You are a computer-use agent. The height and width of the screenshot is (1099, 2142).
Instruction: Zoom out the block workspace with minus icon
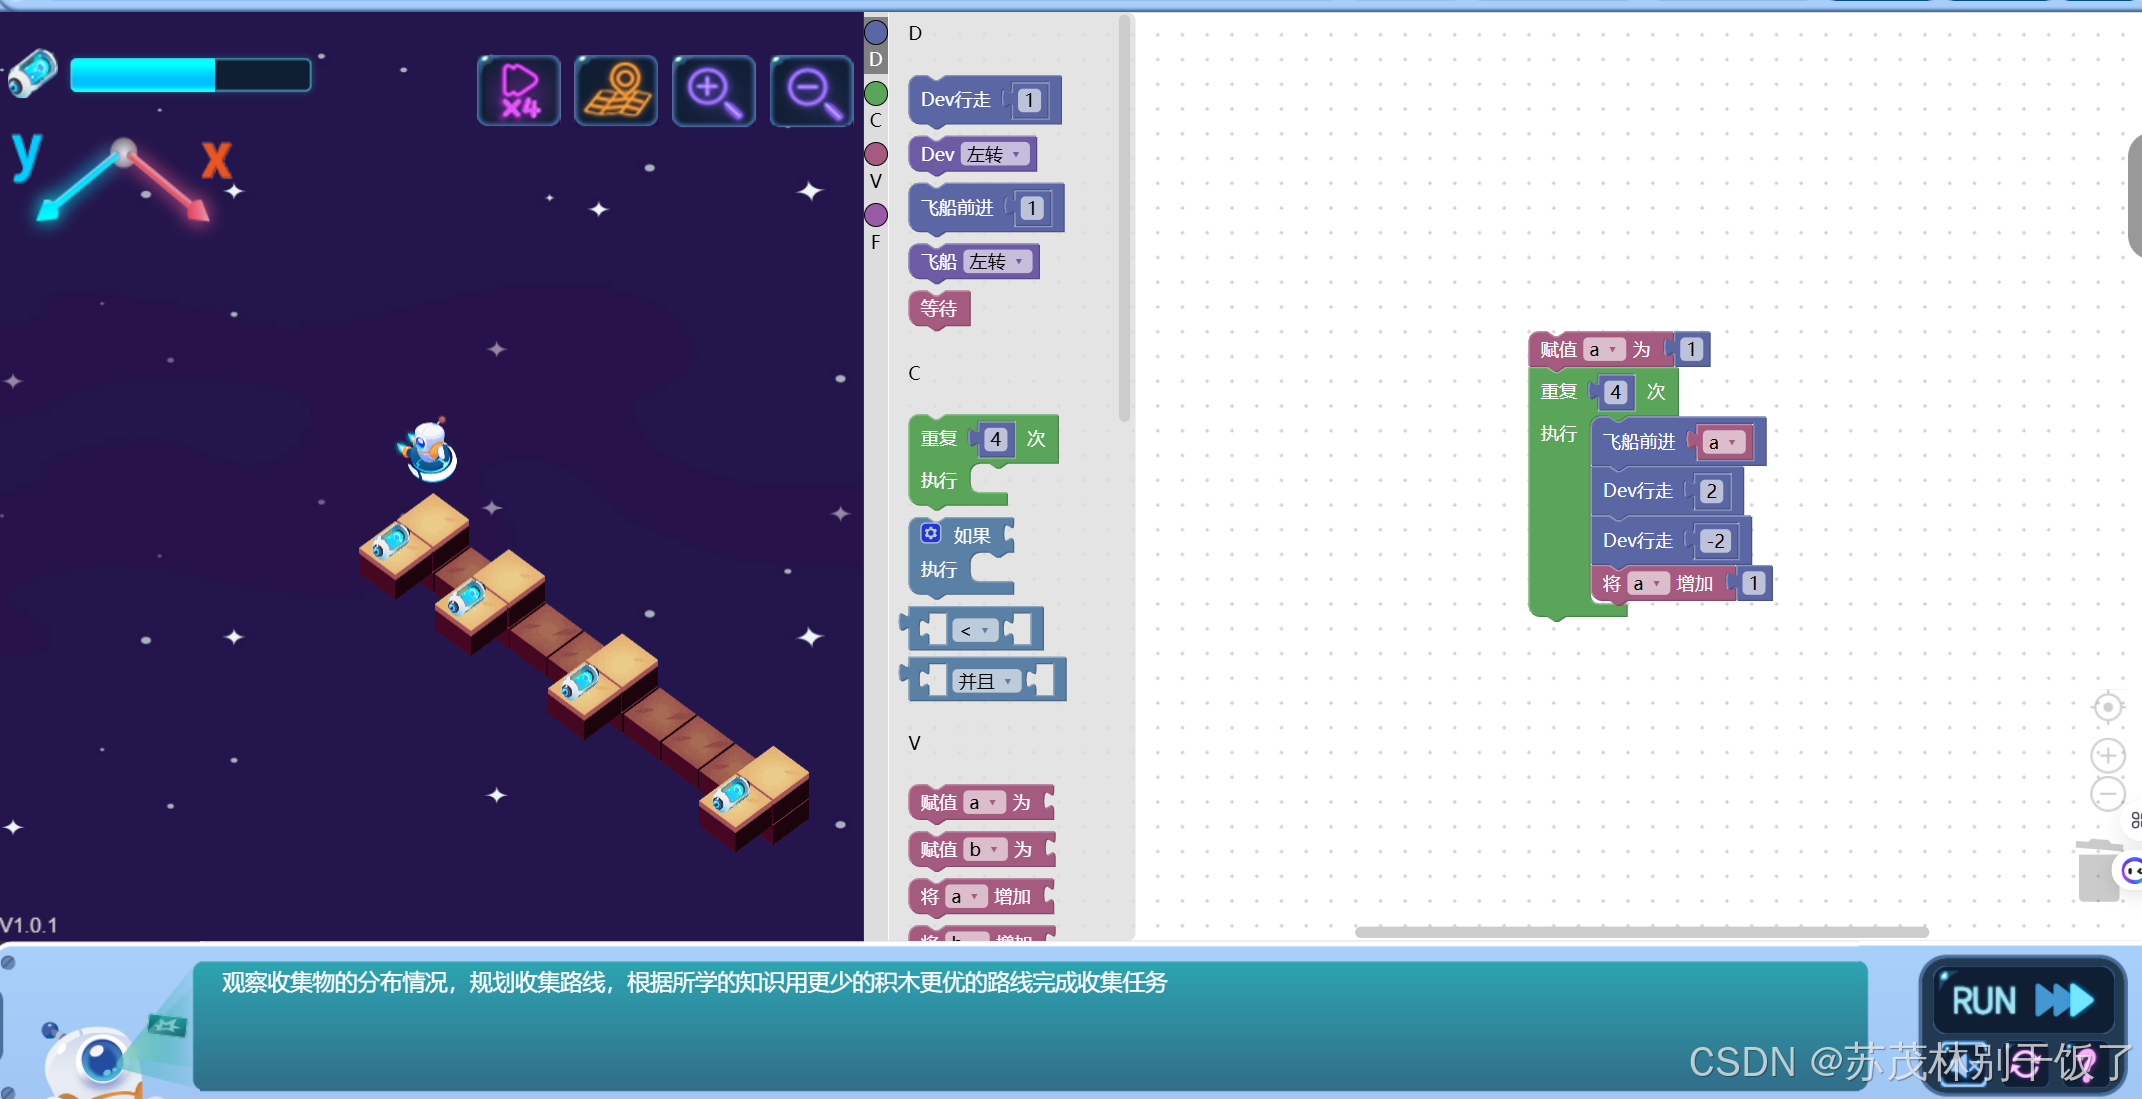[2108, 795]
